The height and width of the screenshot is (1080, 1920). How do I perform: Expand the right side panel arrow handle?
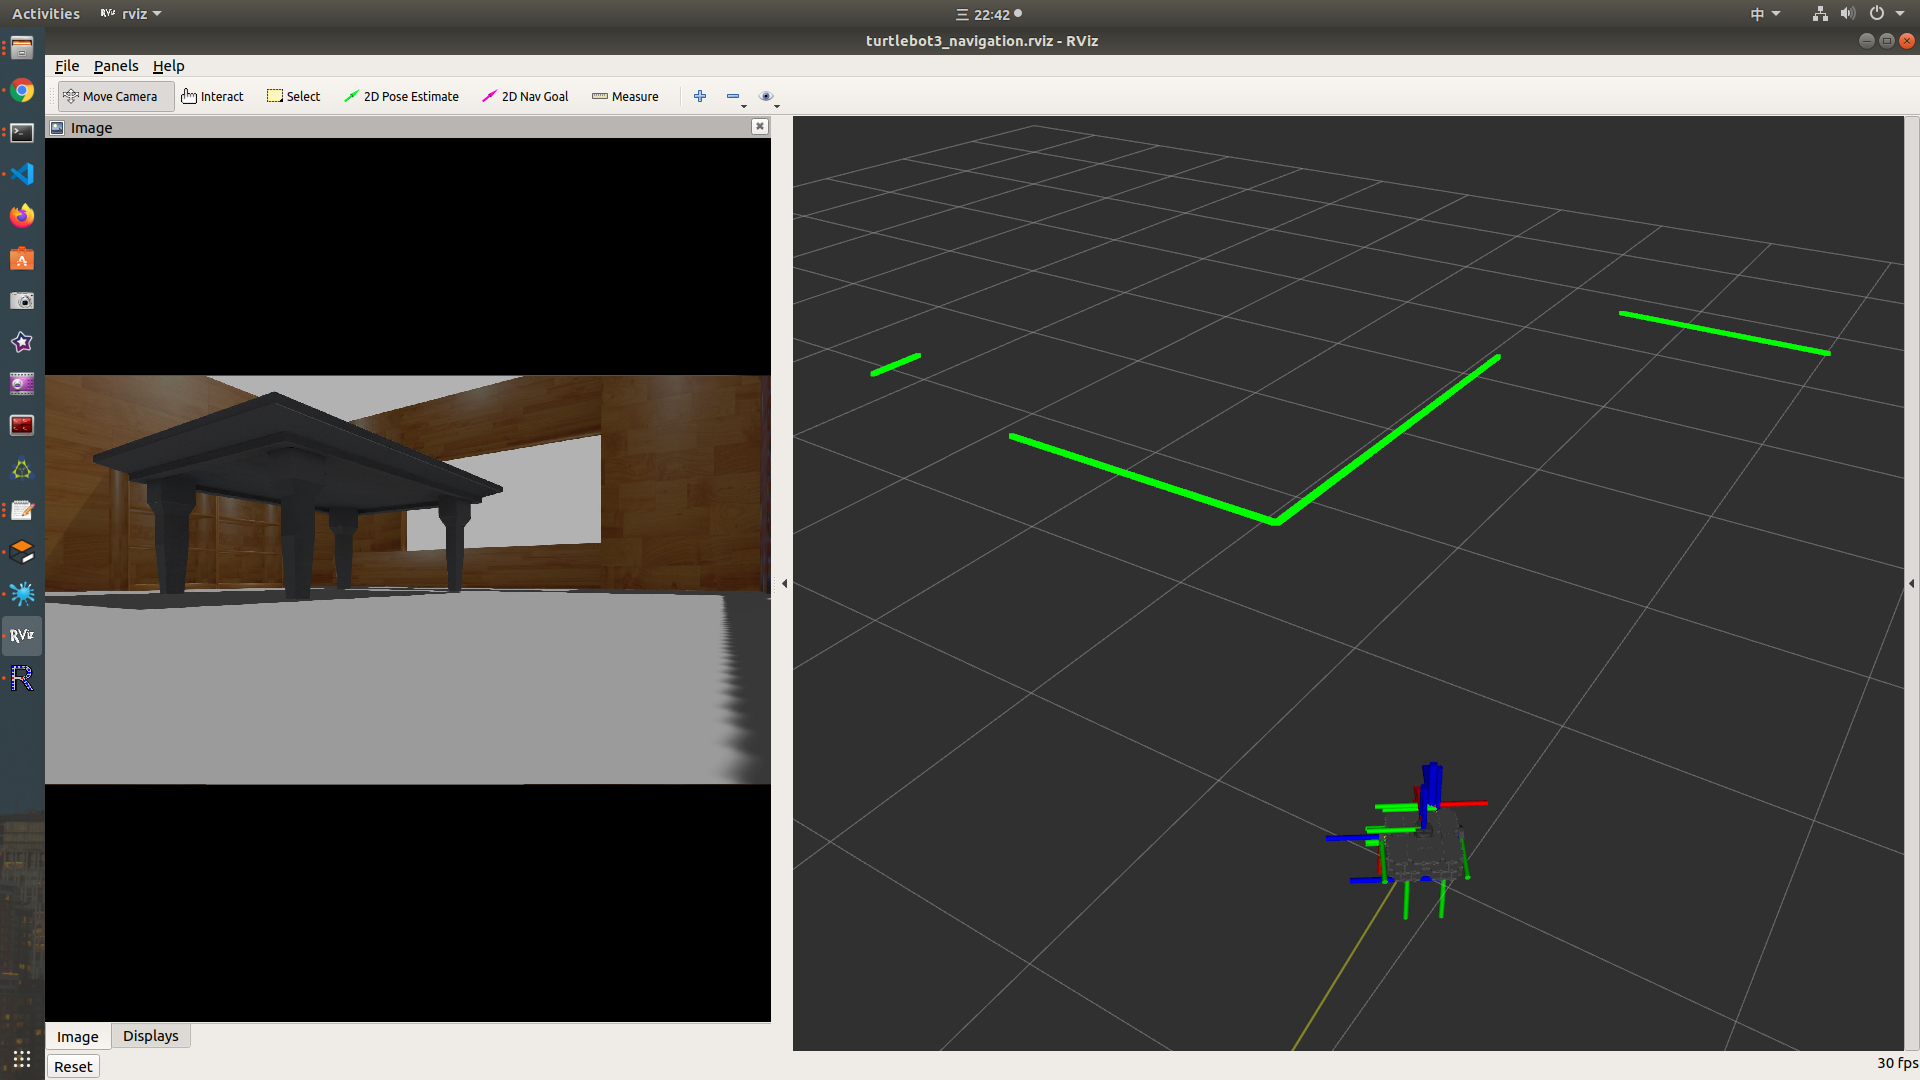1911,583
